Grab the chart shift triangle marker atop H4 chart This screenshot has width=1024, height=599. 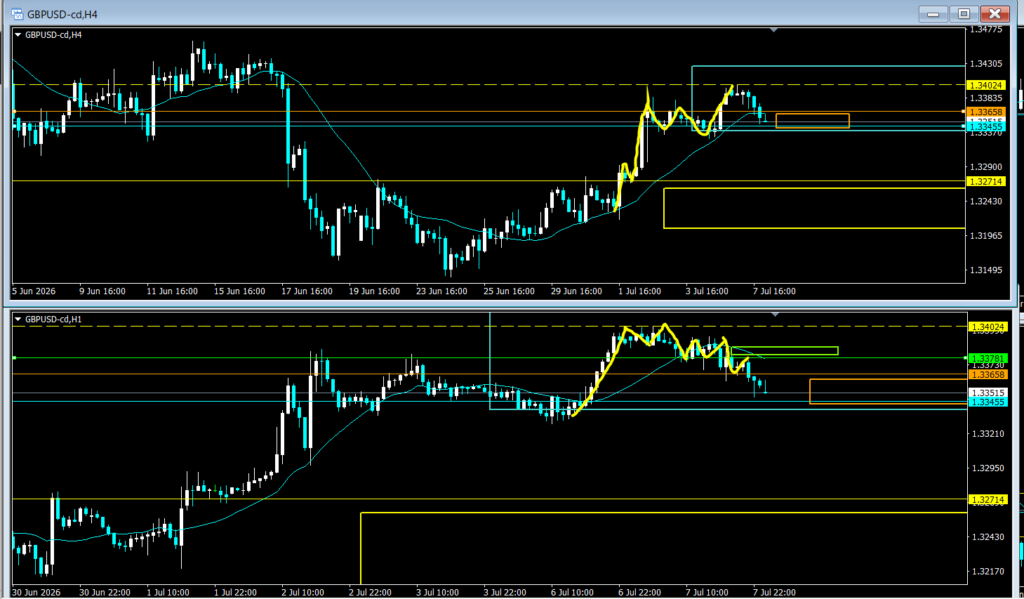coord(775,30)
